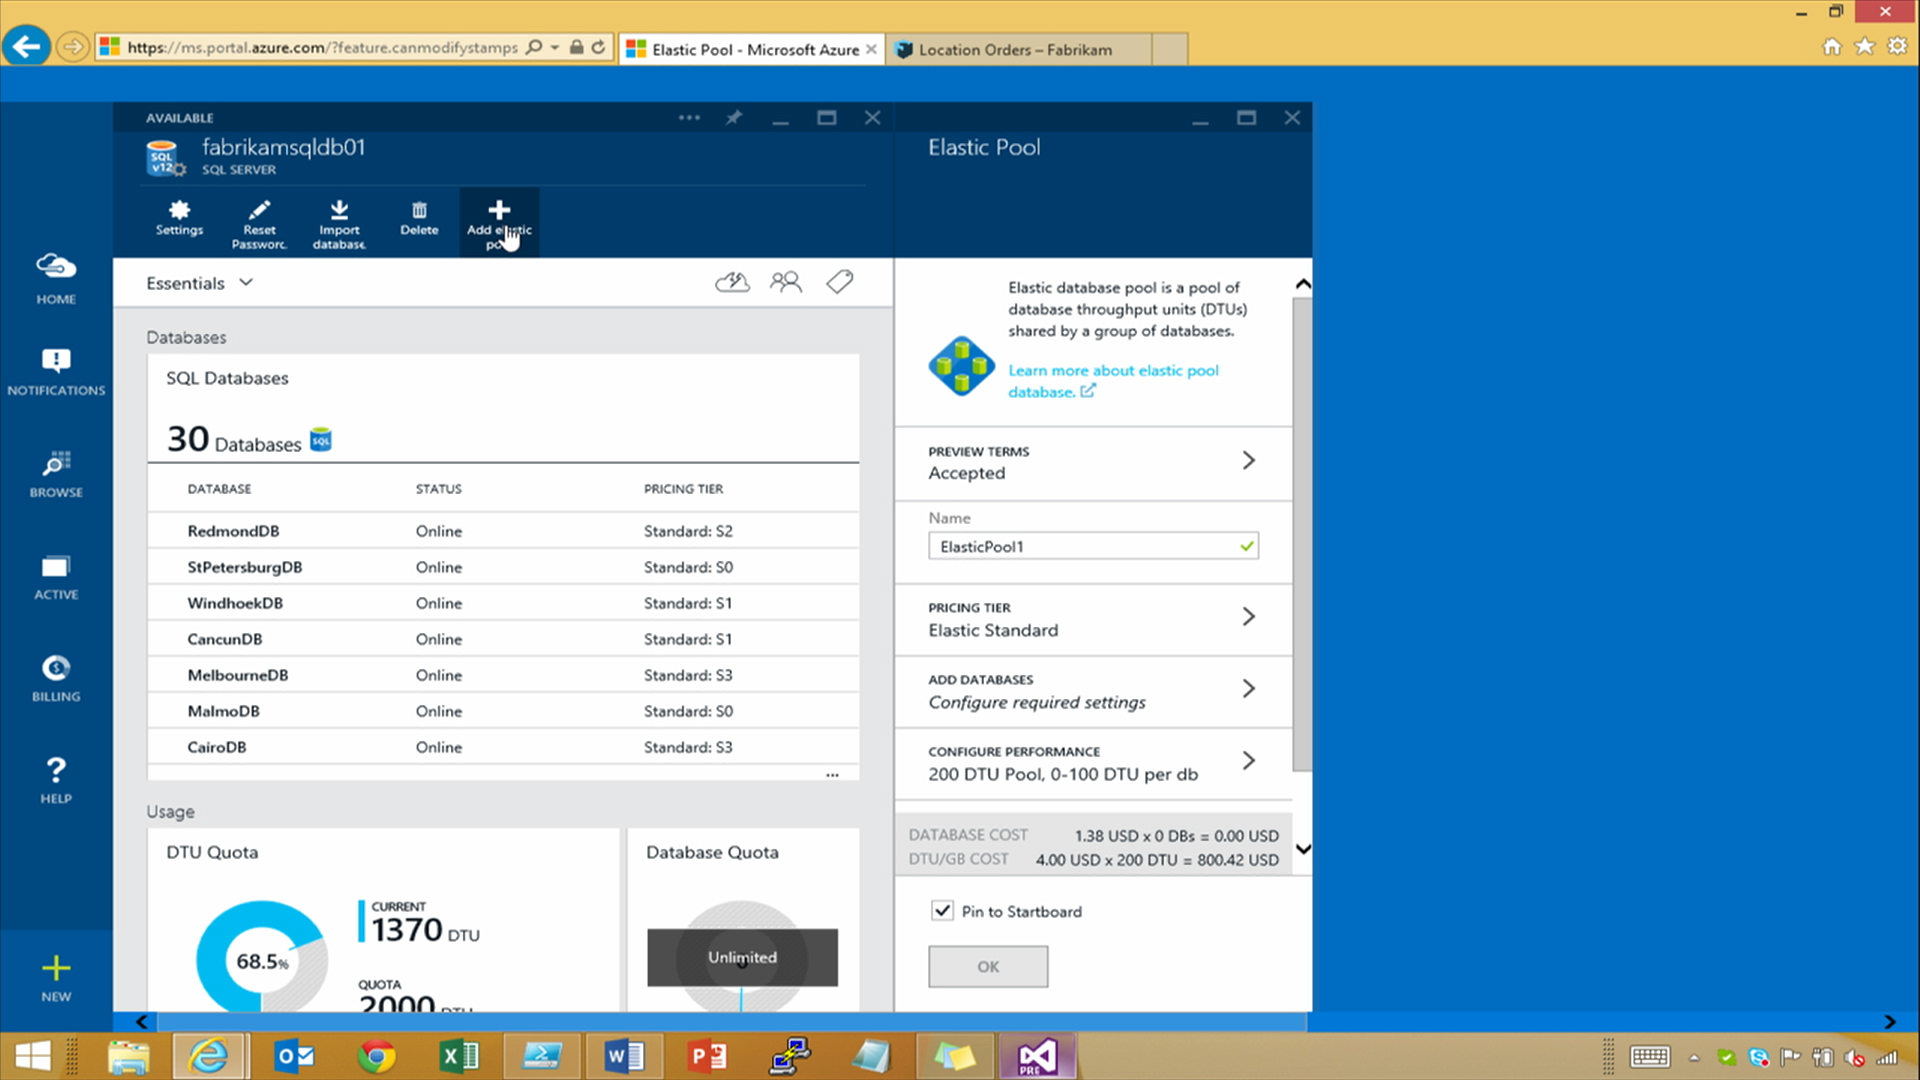Click the Reset Password pencil icon
The image size is (1920, 1080).
[x=259, y=210]
